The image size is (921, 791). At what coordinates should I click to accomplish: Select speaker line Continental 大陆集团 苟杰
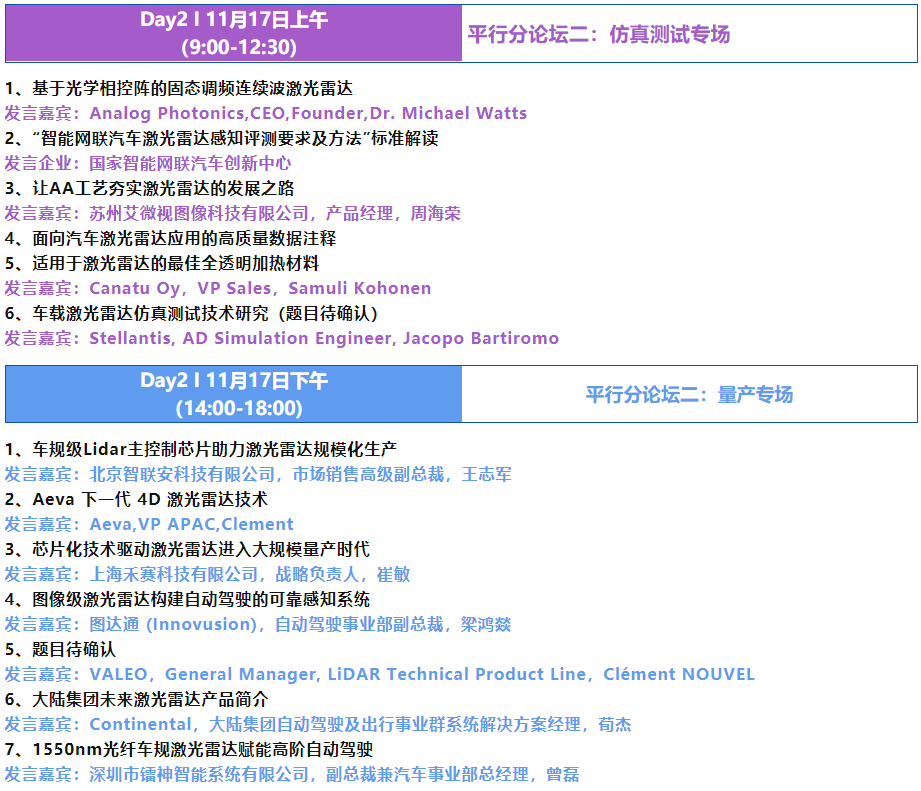point(318,724)
